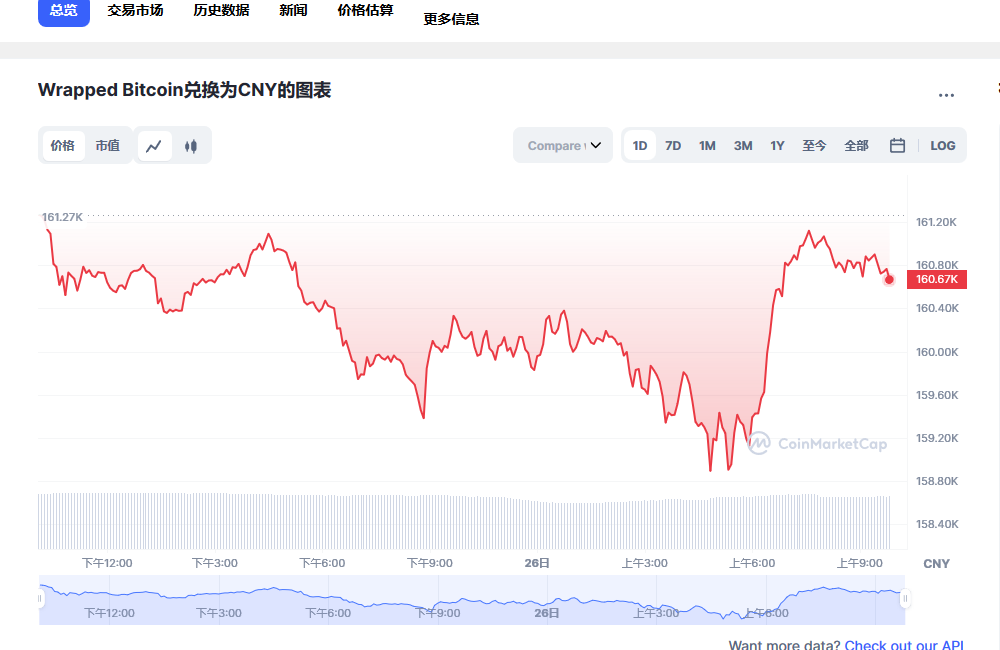This screenshot has width=1000, height=650.
Task: Choose the 3M time range
Action: click(x=742, y=145)
